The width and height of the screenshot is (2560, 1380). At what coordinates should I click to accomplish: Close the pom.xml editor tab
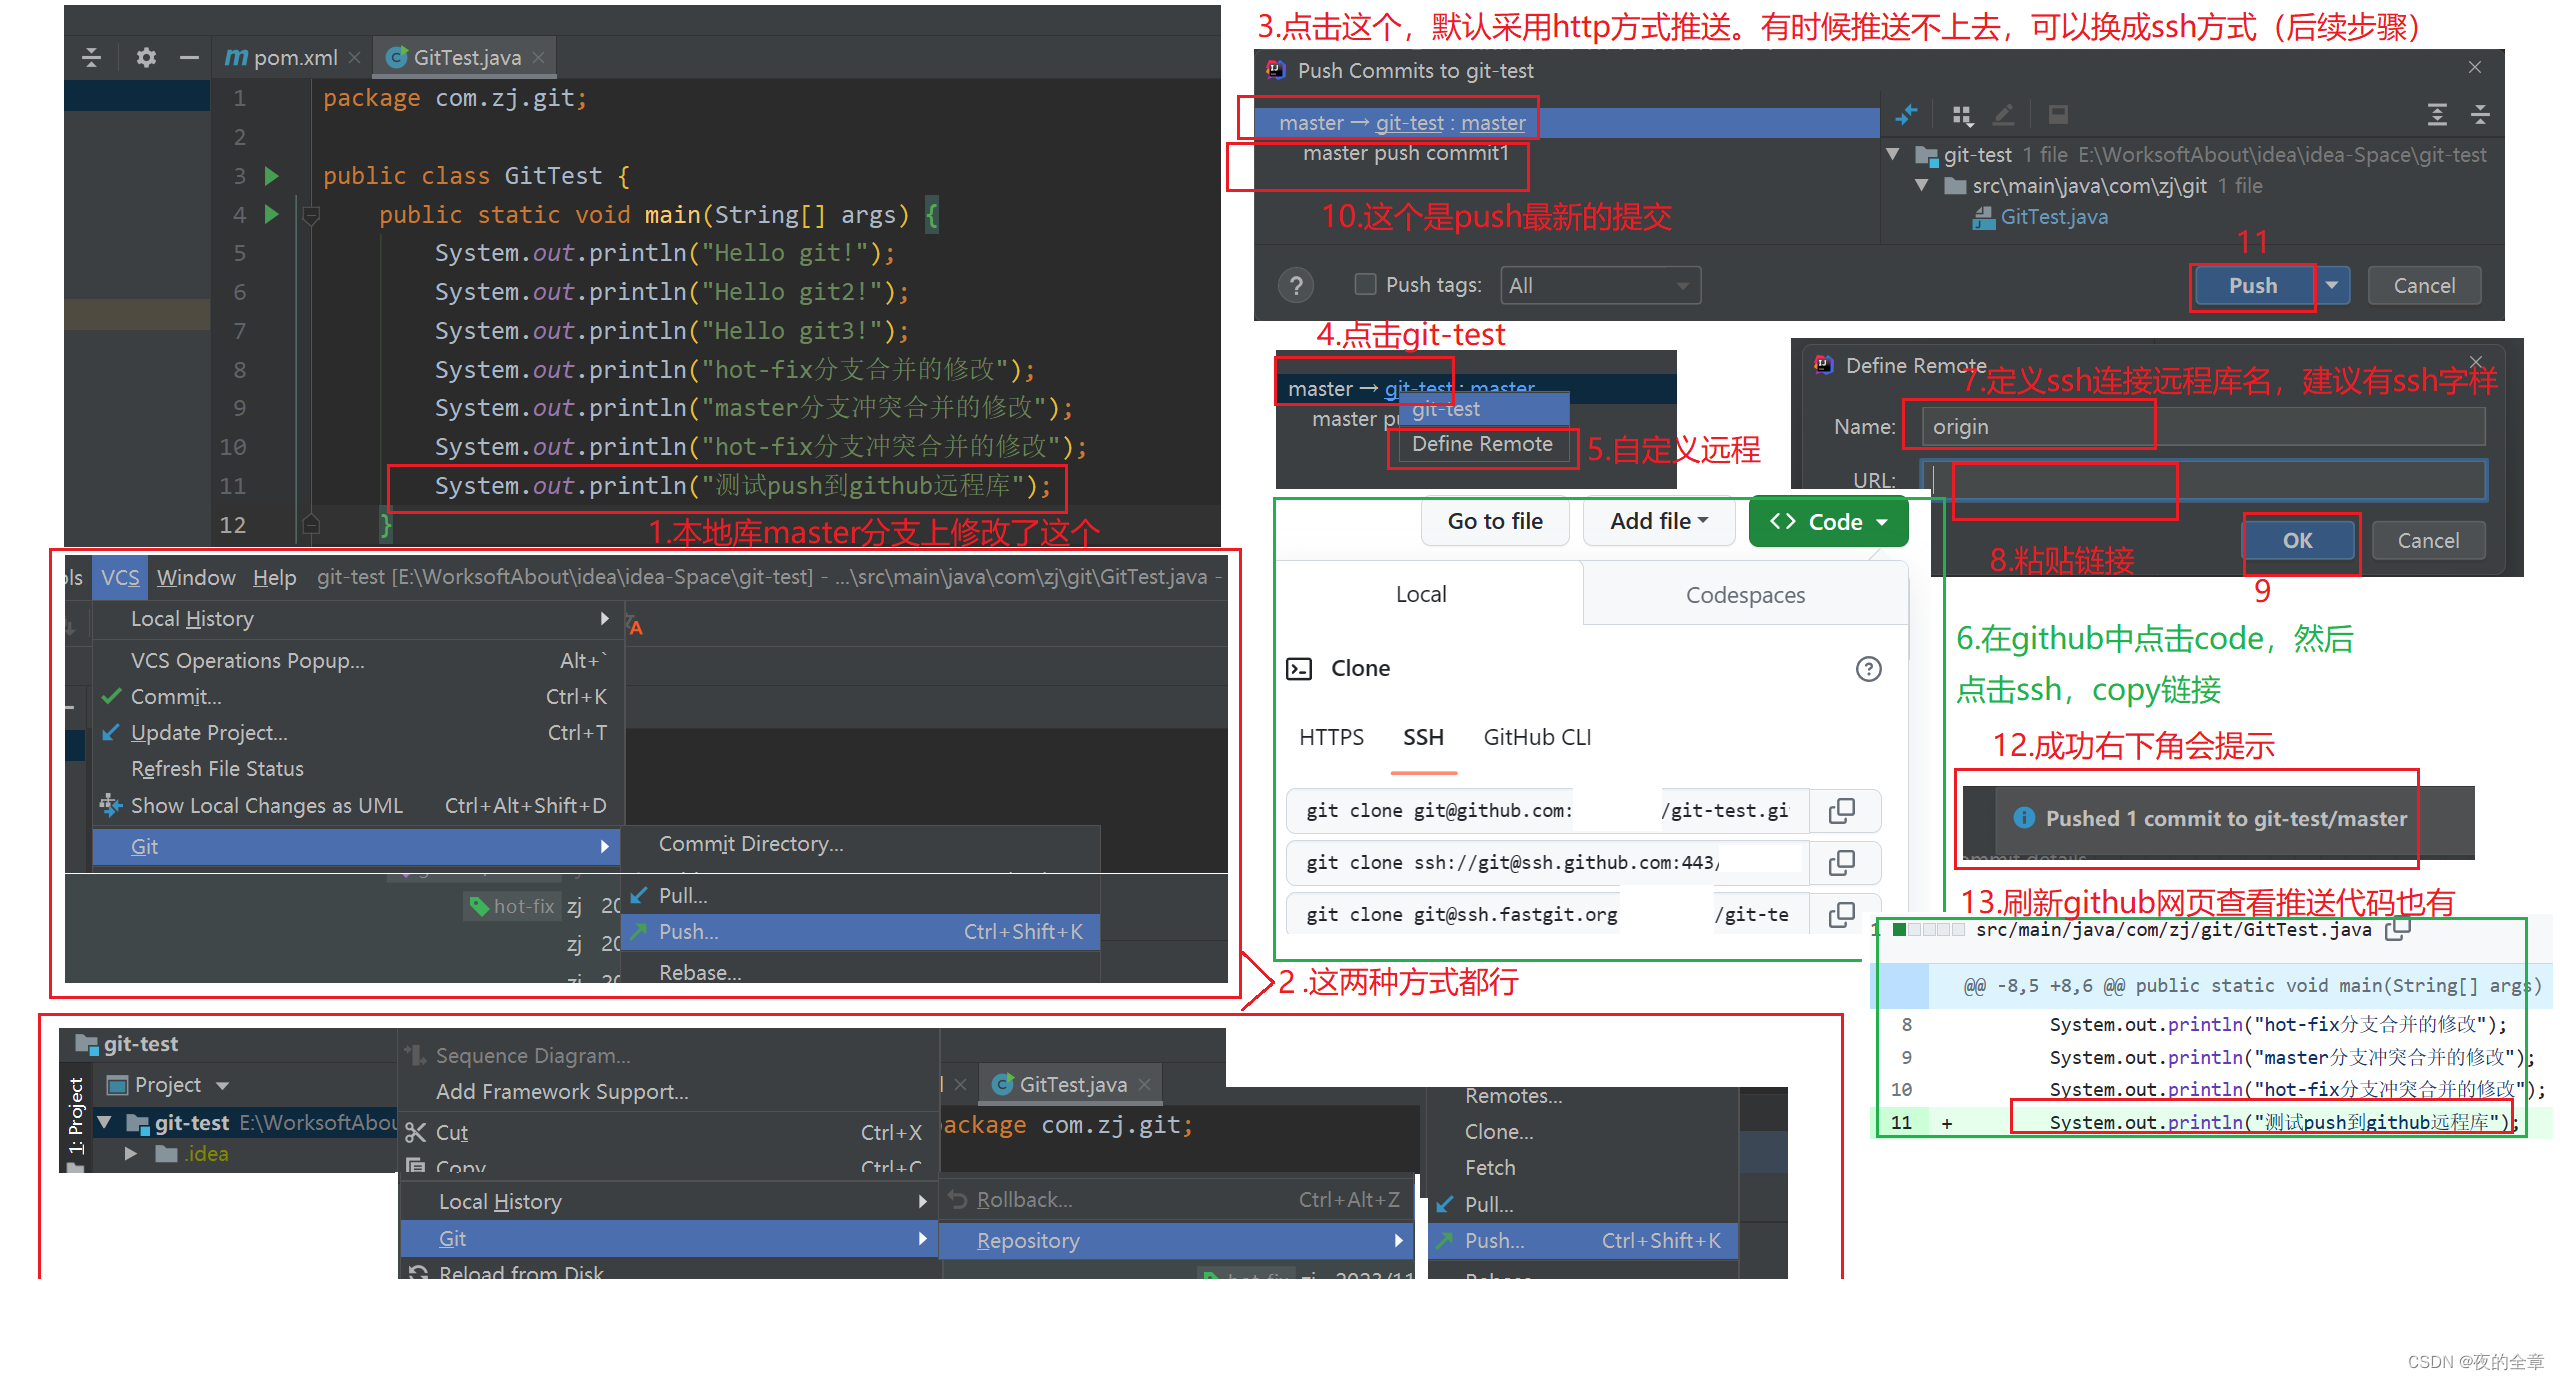[354, 58]
